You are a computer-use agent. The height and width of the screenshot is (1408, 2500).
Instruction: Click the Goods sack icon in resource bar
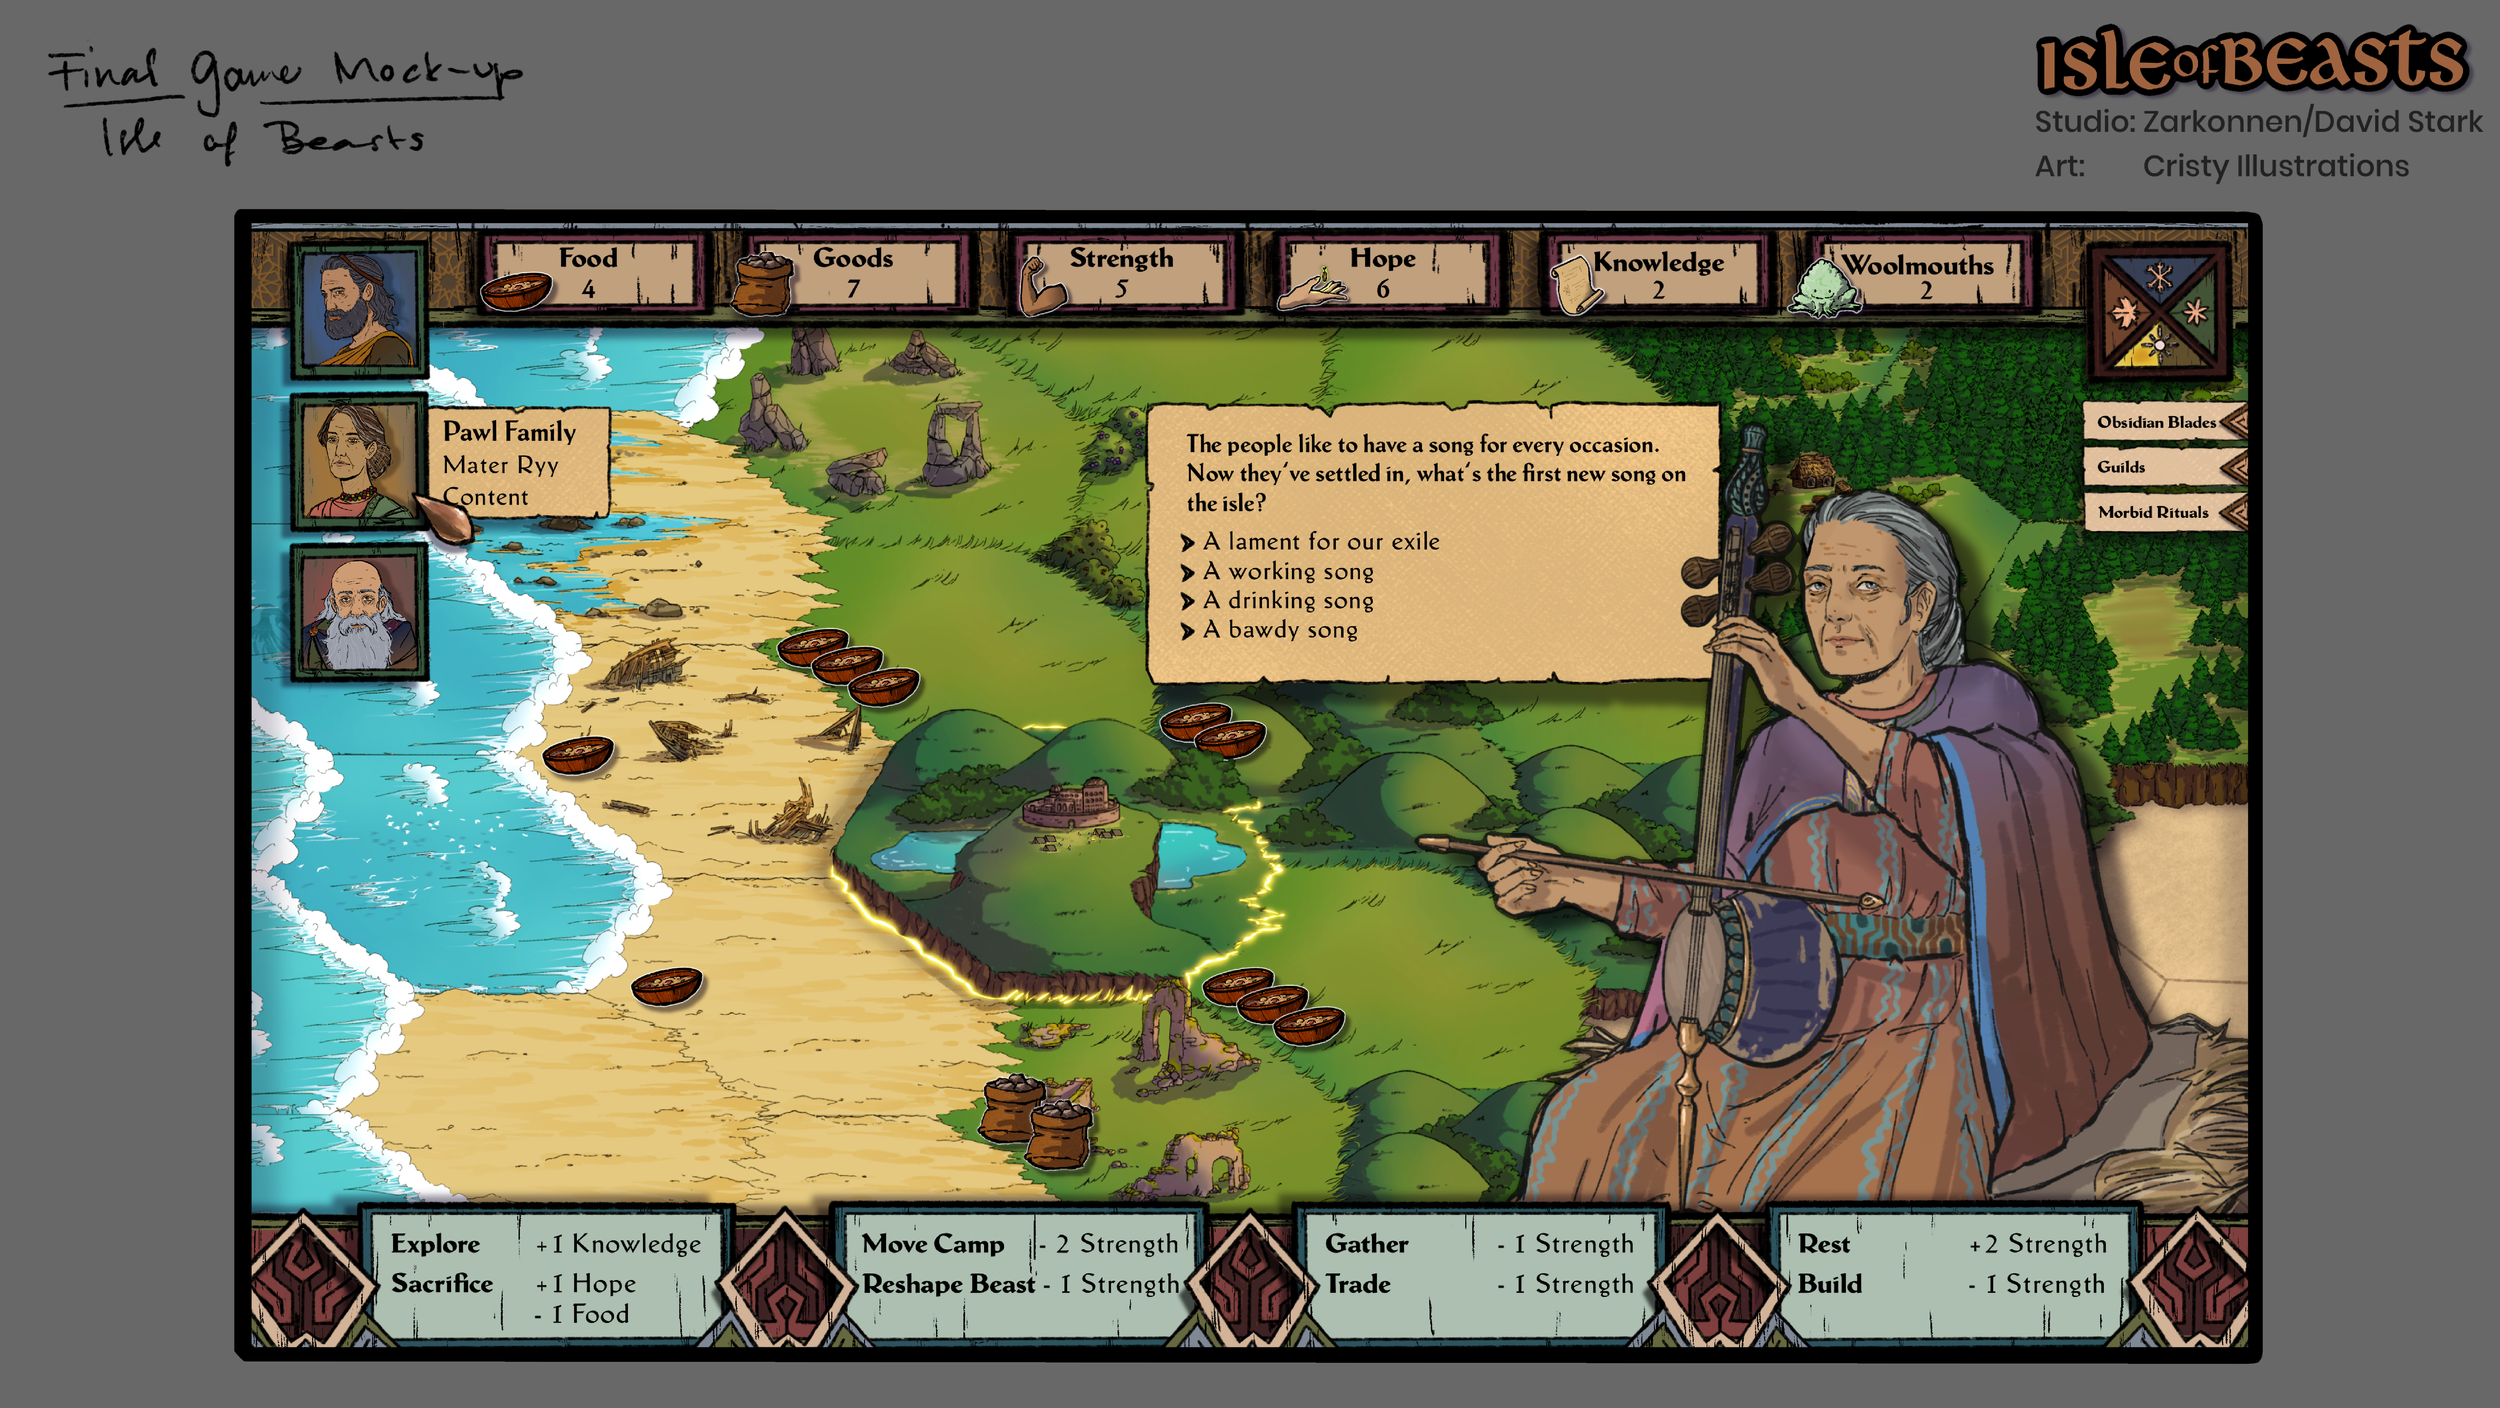coord(763,283)
